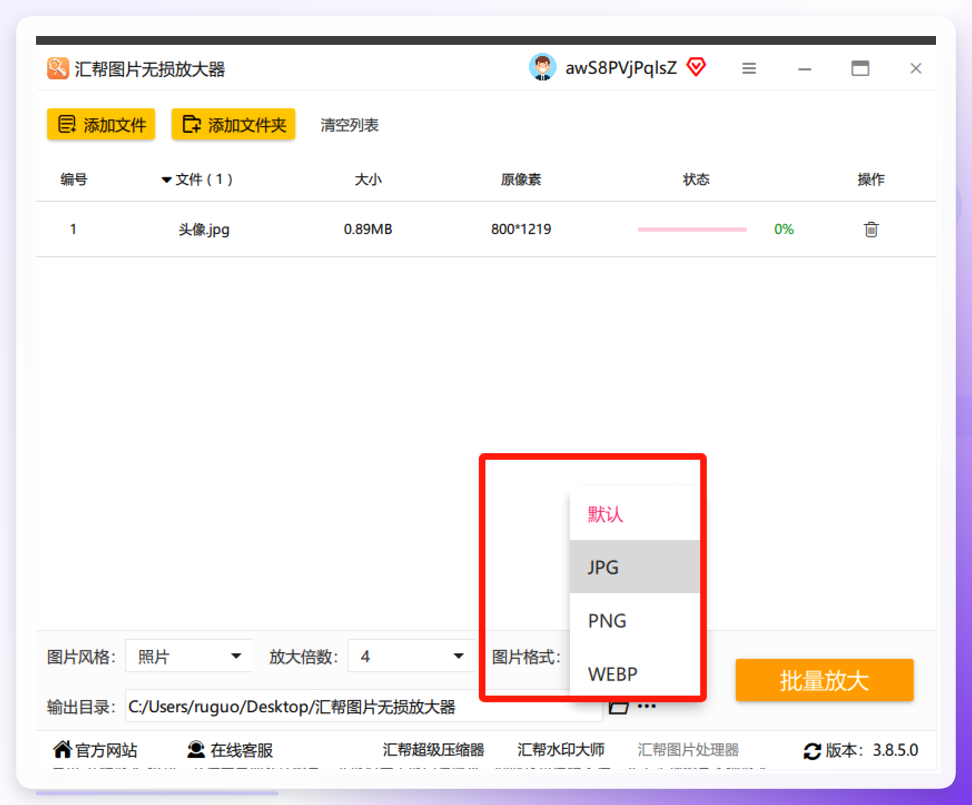
Task: Click 清空列表 to clear list
Action: pyautogui.click(x=350, y=125)
